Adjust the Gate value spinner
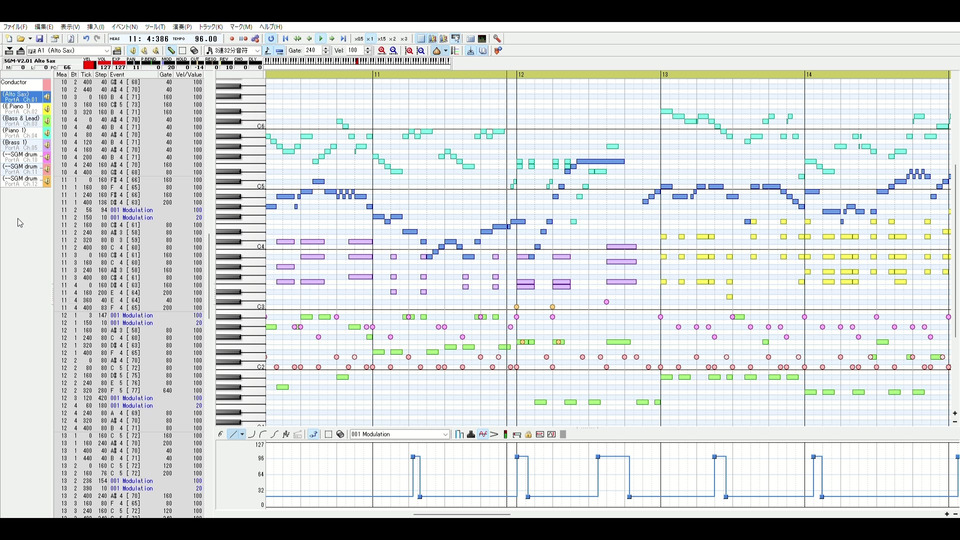This screenshot has width=960, height=540. pos(326,51)
